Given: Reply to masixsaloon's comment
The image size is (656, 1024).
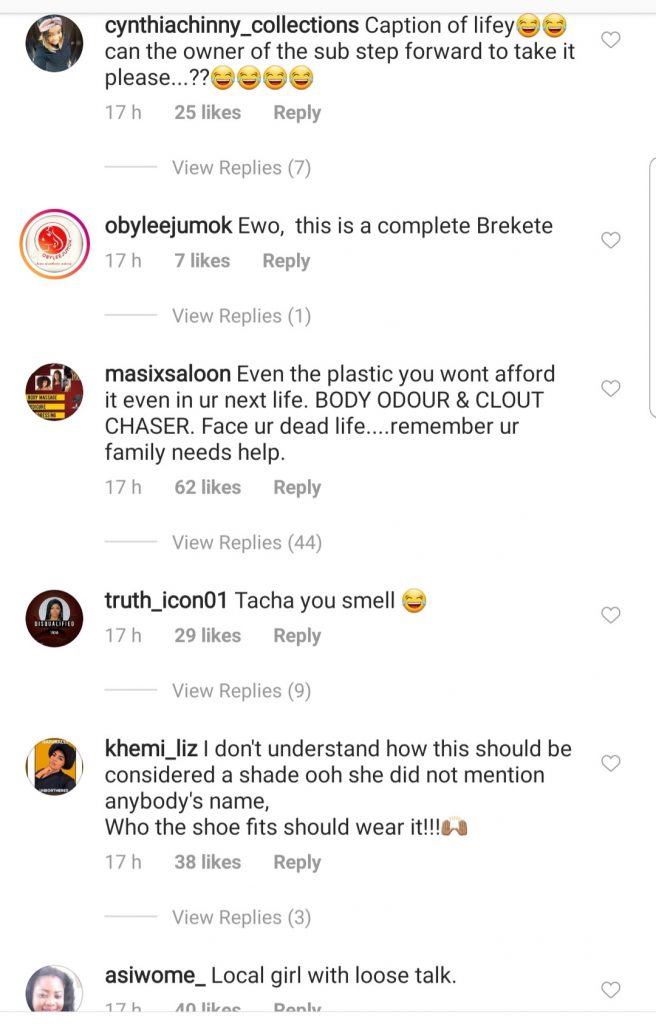Looking at the screenshot, I should (x=297, y=487).
